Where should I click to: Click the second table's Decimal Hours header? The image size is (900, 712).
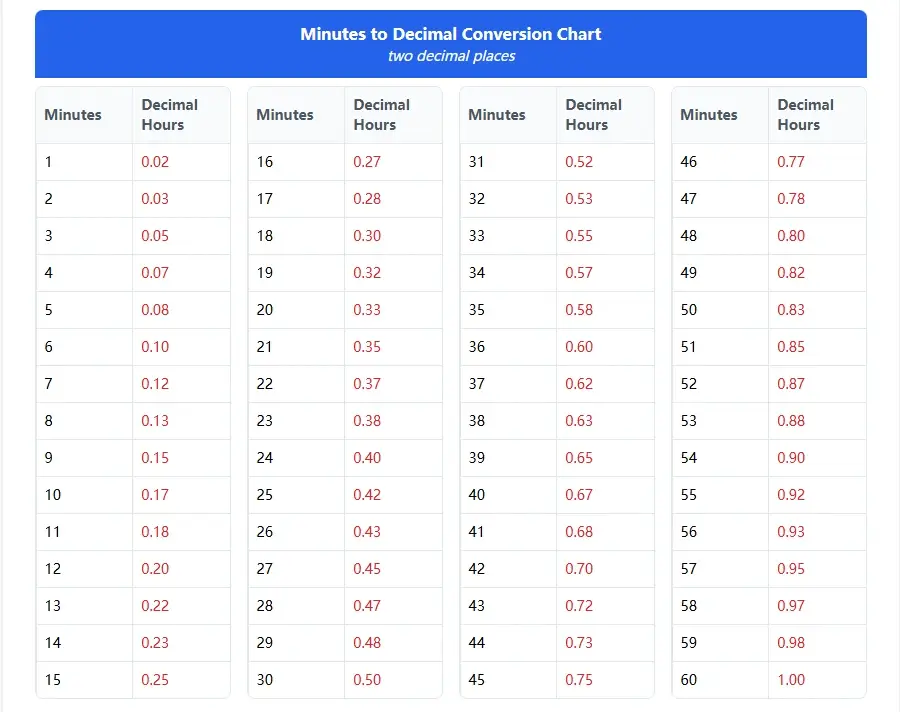[381, 115]
